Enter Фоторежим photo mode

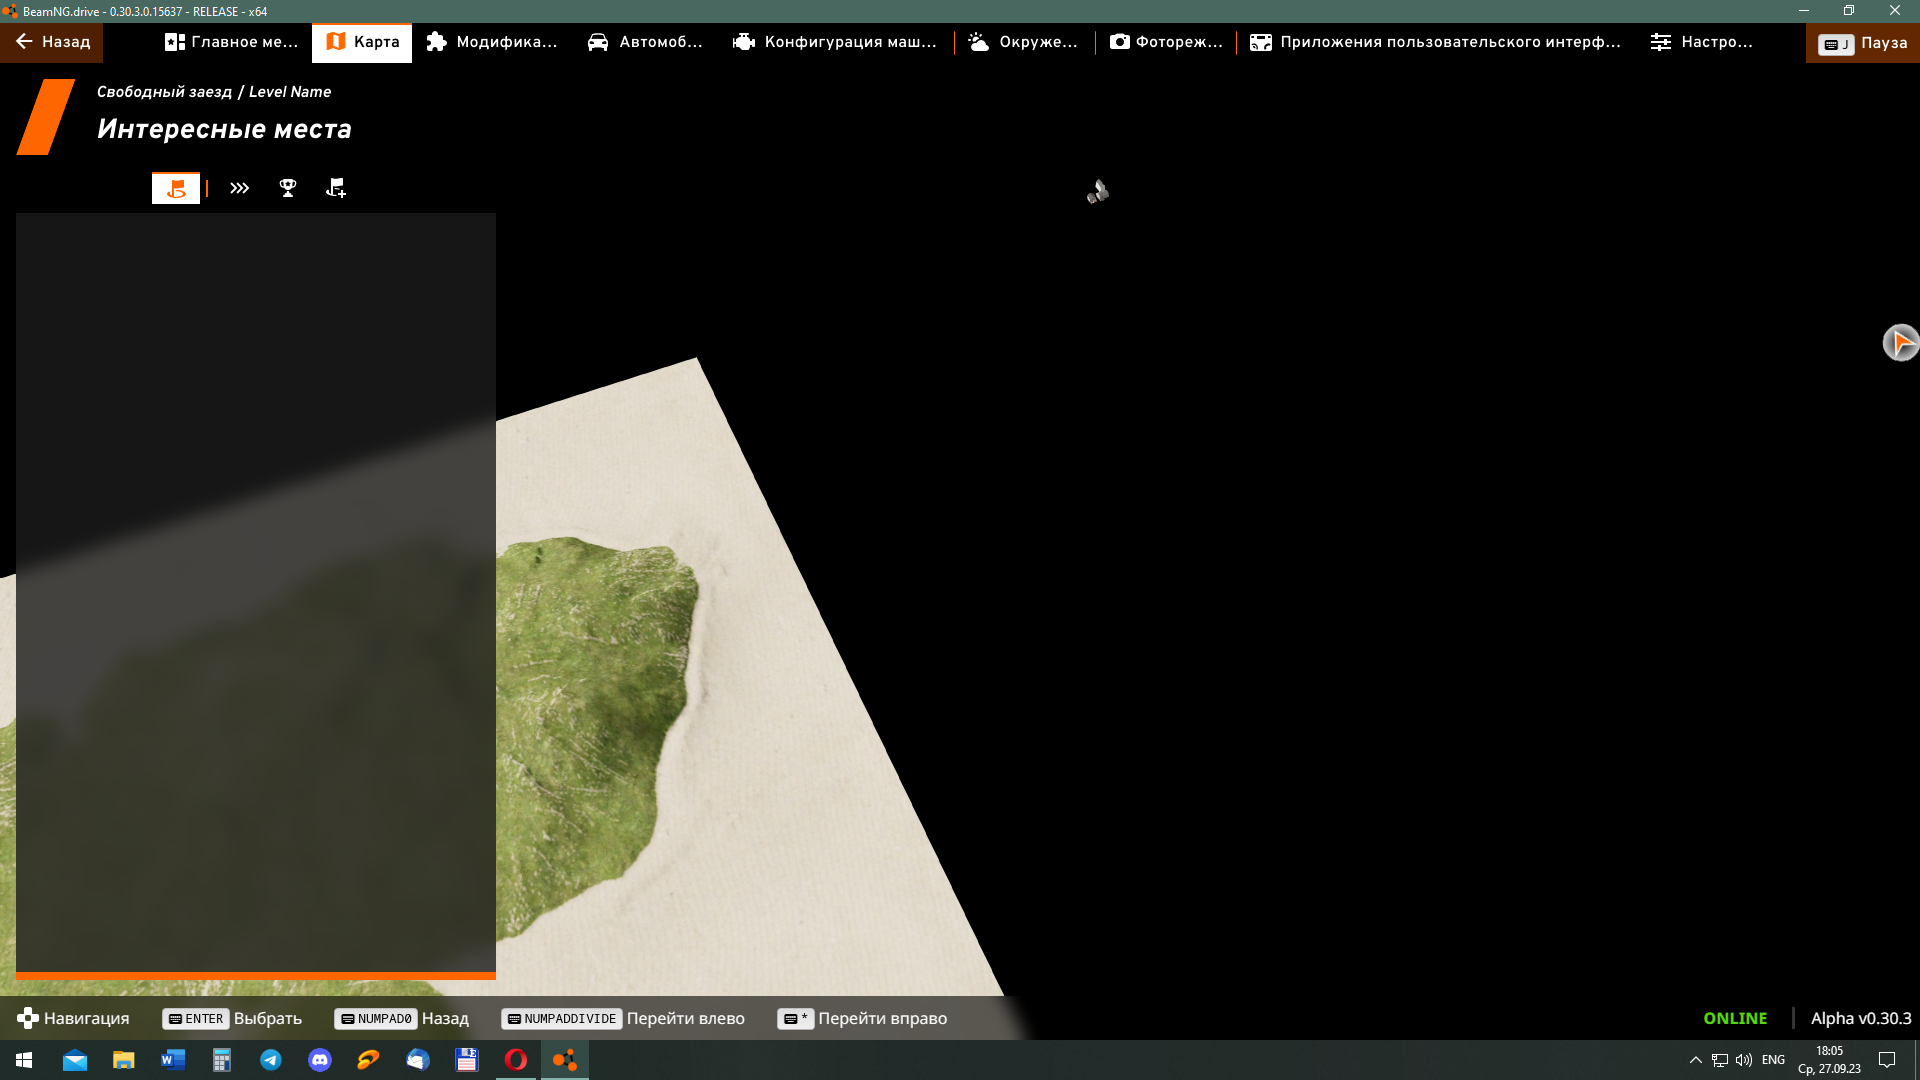(x=1166, y=42)
